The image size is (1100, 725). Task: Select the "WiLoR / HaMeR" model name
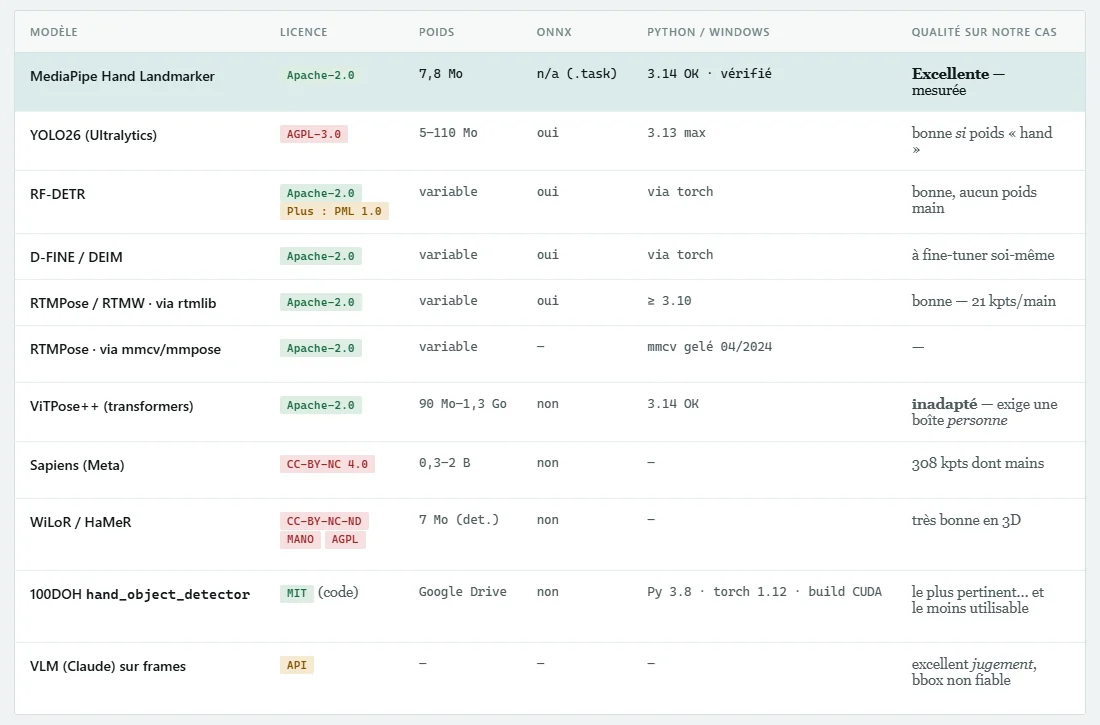(81, 521)
